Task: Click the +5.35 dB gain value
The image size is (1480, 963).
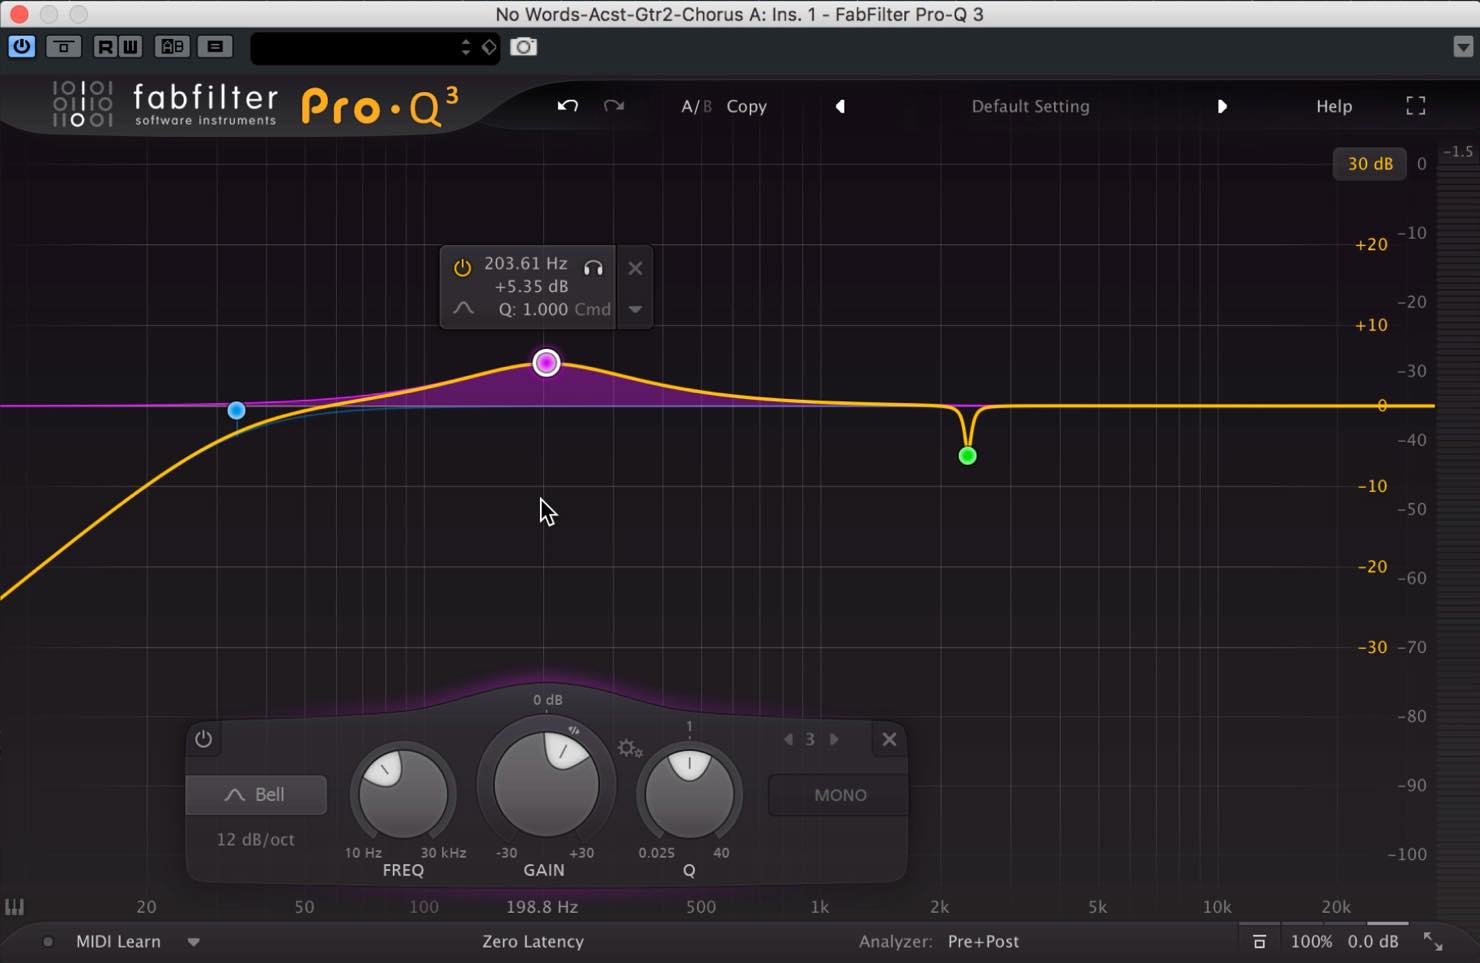Action: pyautogui.click(x=531, y=287)
